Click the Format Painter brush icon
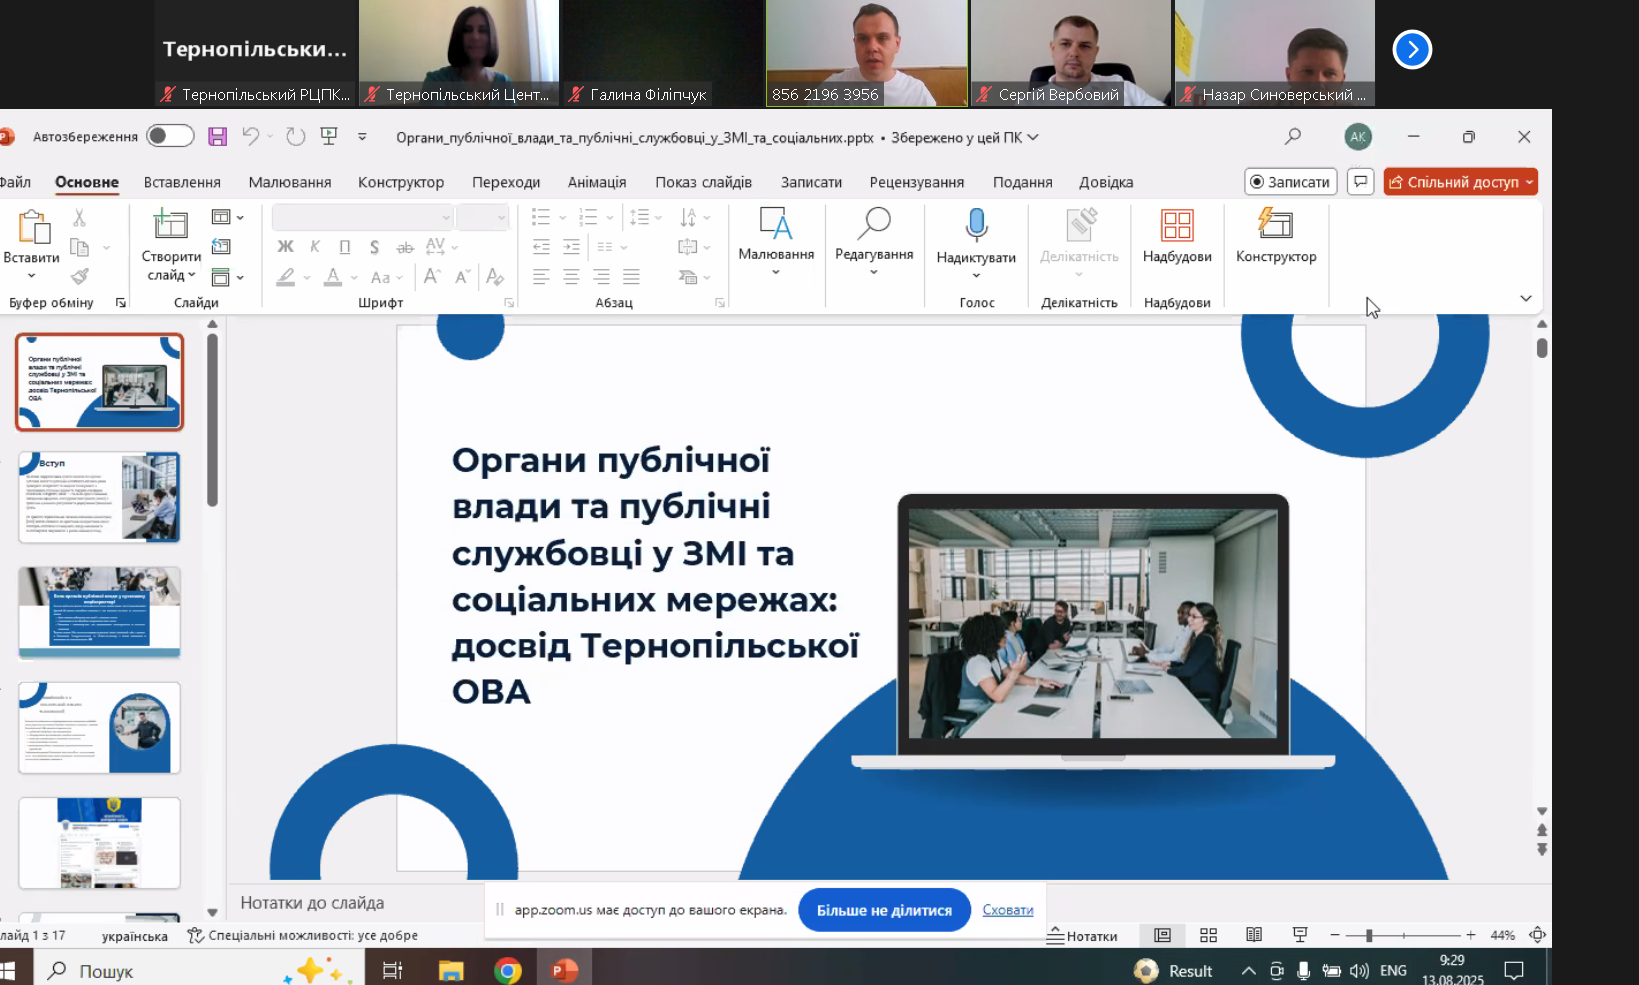Viewport: 1639px width, 985px height. pos(80,276)
